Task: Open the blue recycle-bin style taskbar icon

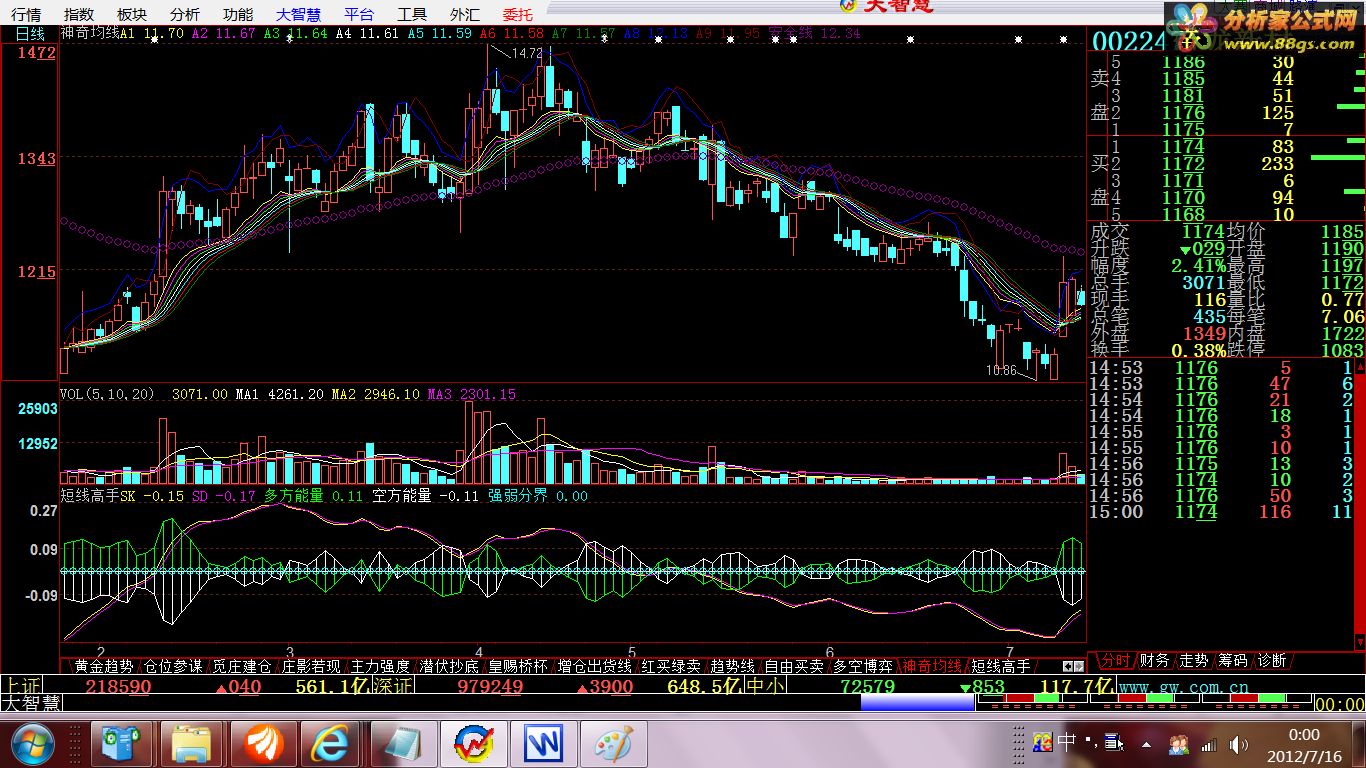Action: tap(121, 744)
